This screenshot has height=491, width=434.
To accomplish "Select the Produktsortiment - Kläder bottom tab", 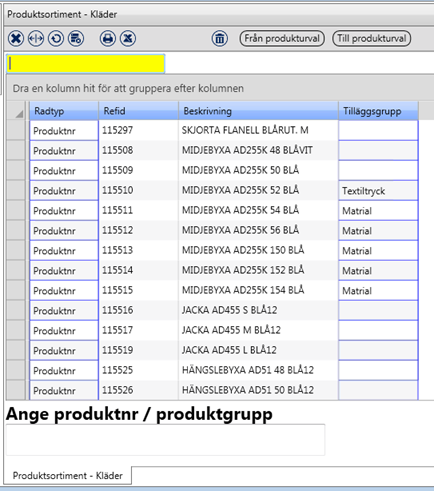I will pos(68,475).
